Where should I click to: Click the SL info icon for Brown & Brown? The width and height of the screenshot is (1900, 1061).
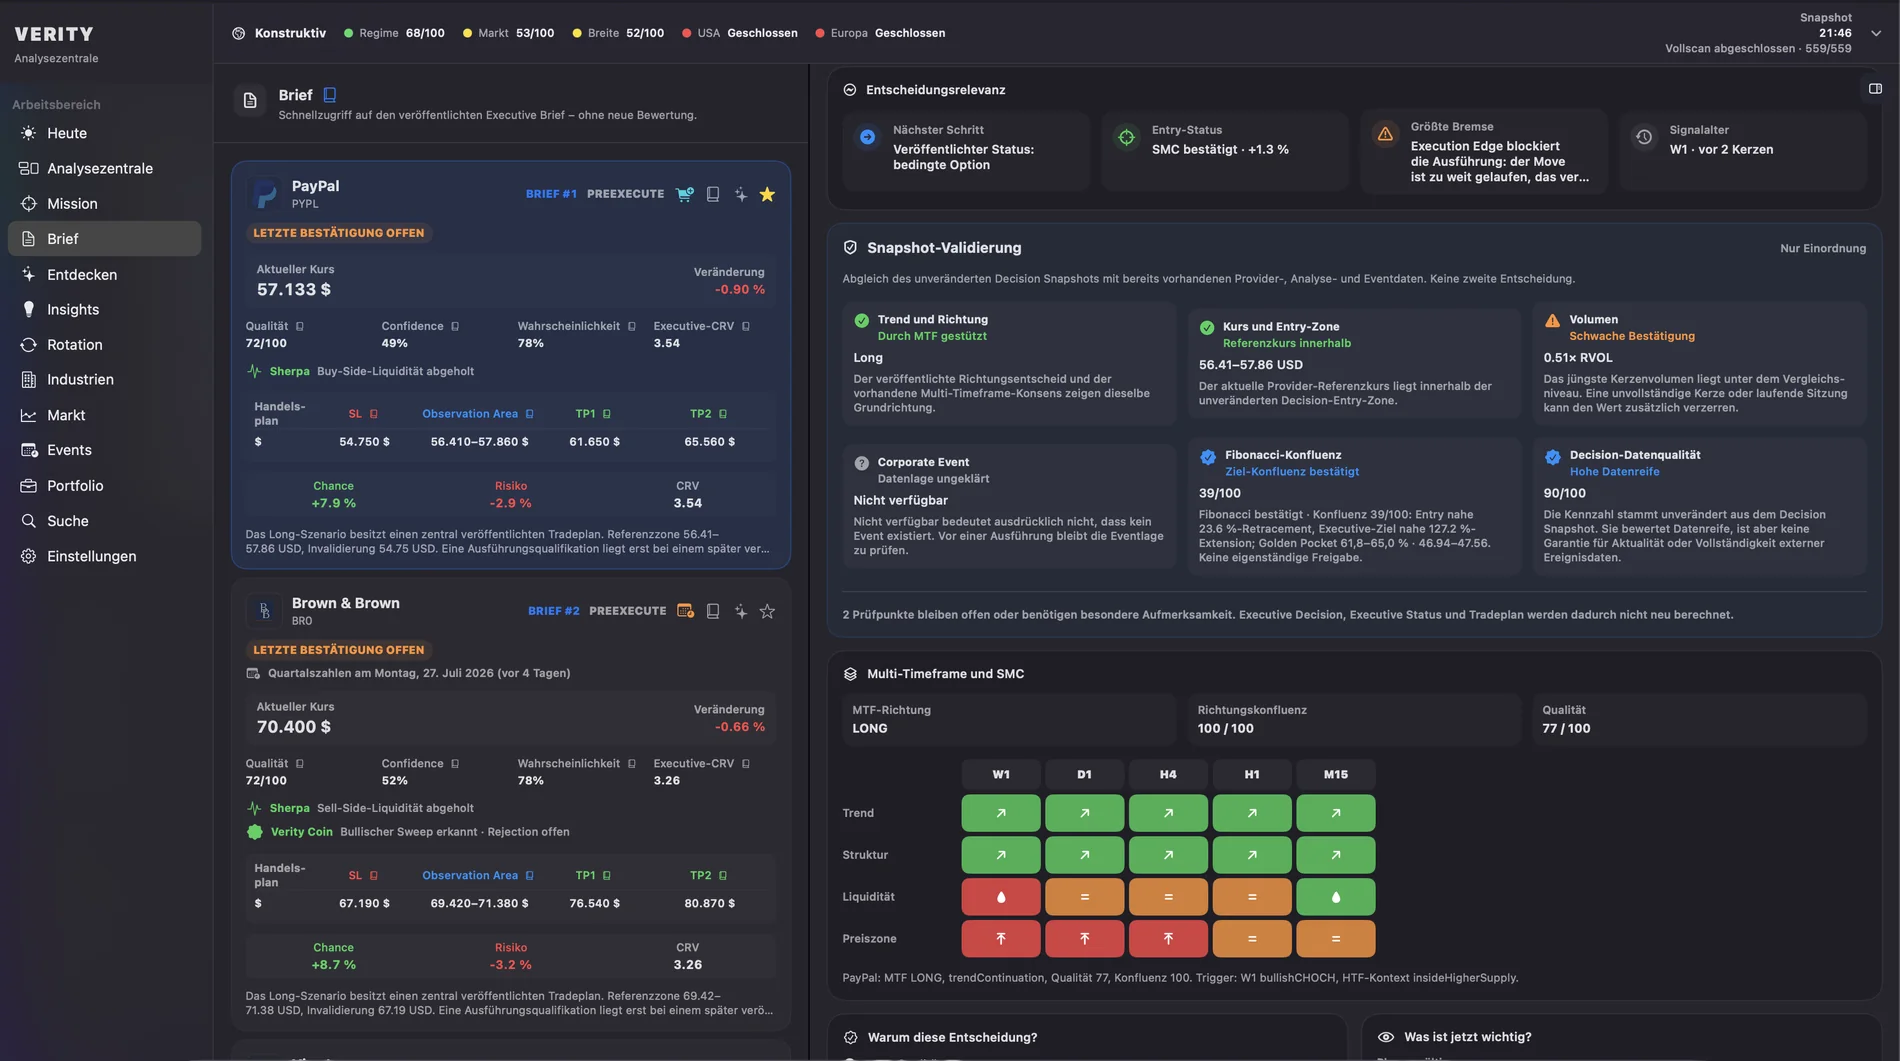click(374, 876)
